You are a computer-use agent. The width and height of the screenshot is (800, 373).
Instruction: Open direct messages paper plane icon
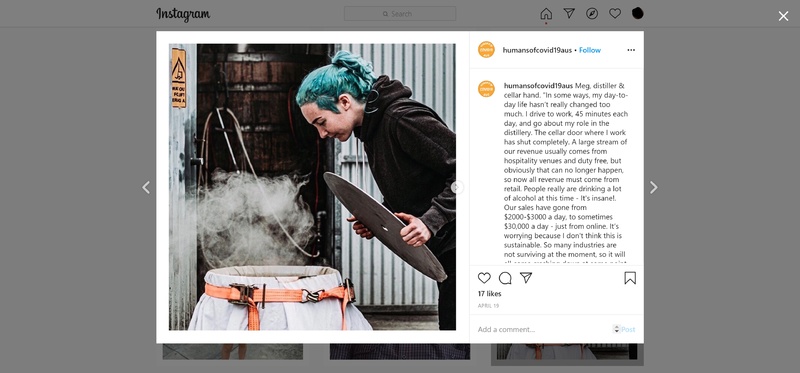(569, 13)
